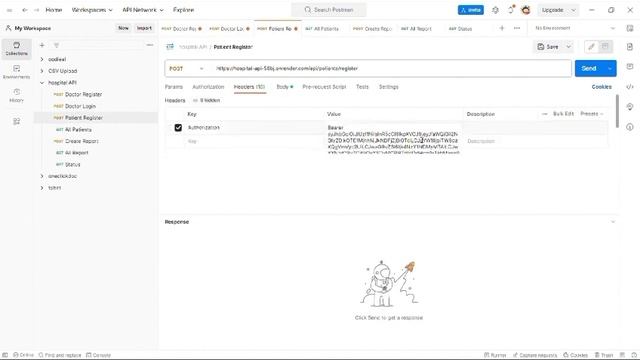
Task: Click the collections filter icon
Action: pyautogui.click(x=56, y=45)
